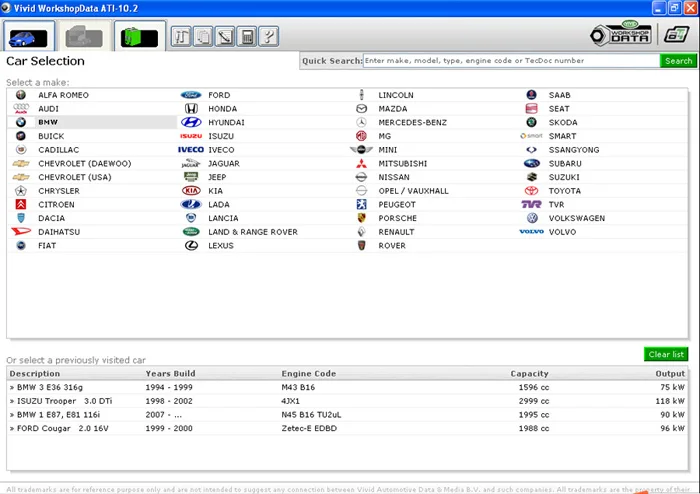The width and height of the screenshot is (700, 494).
Task: Choose LEXUS from the make list
Action: click(x=221, y=245)
